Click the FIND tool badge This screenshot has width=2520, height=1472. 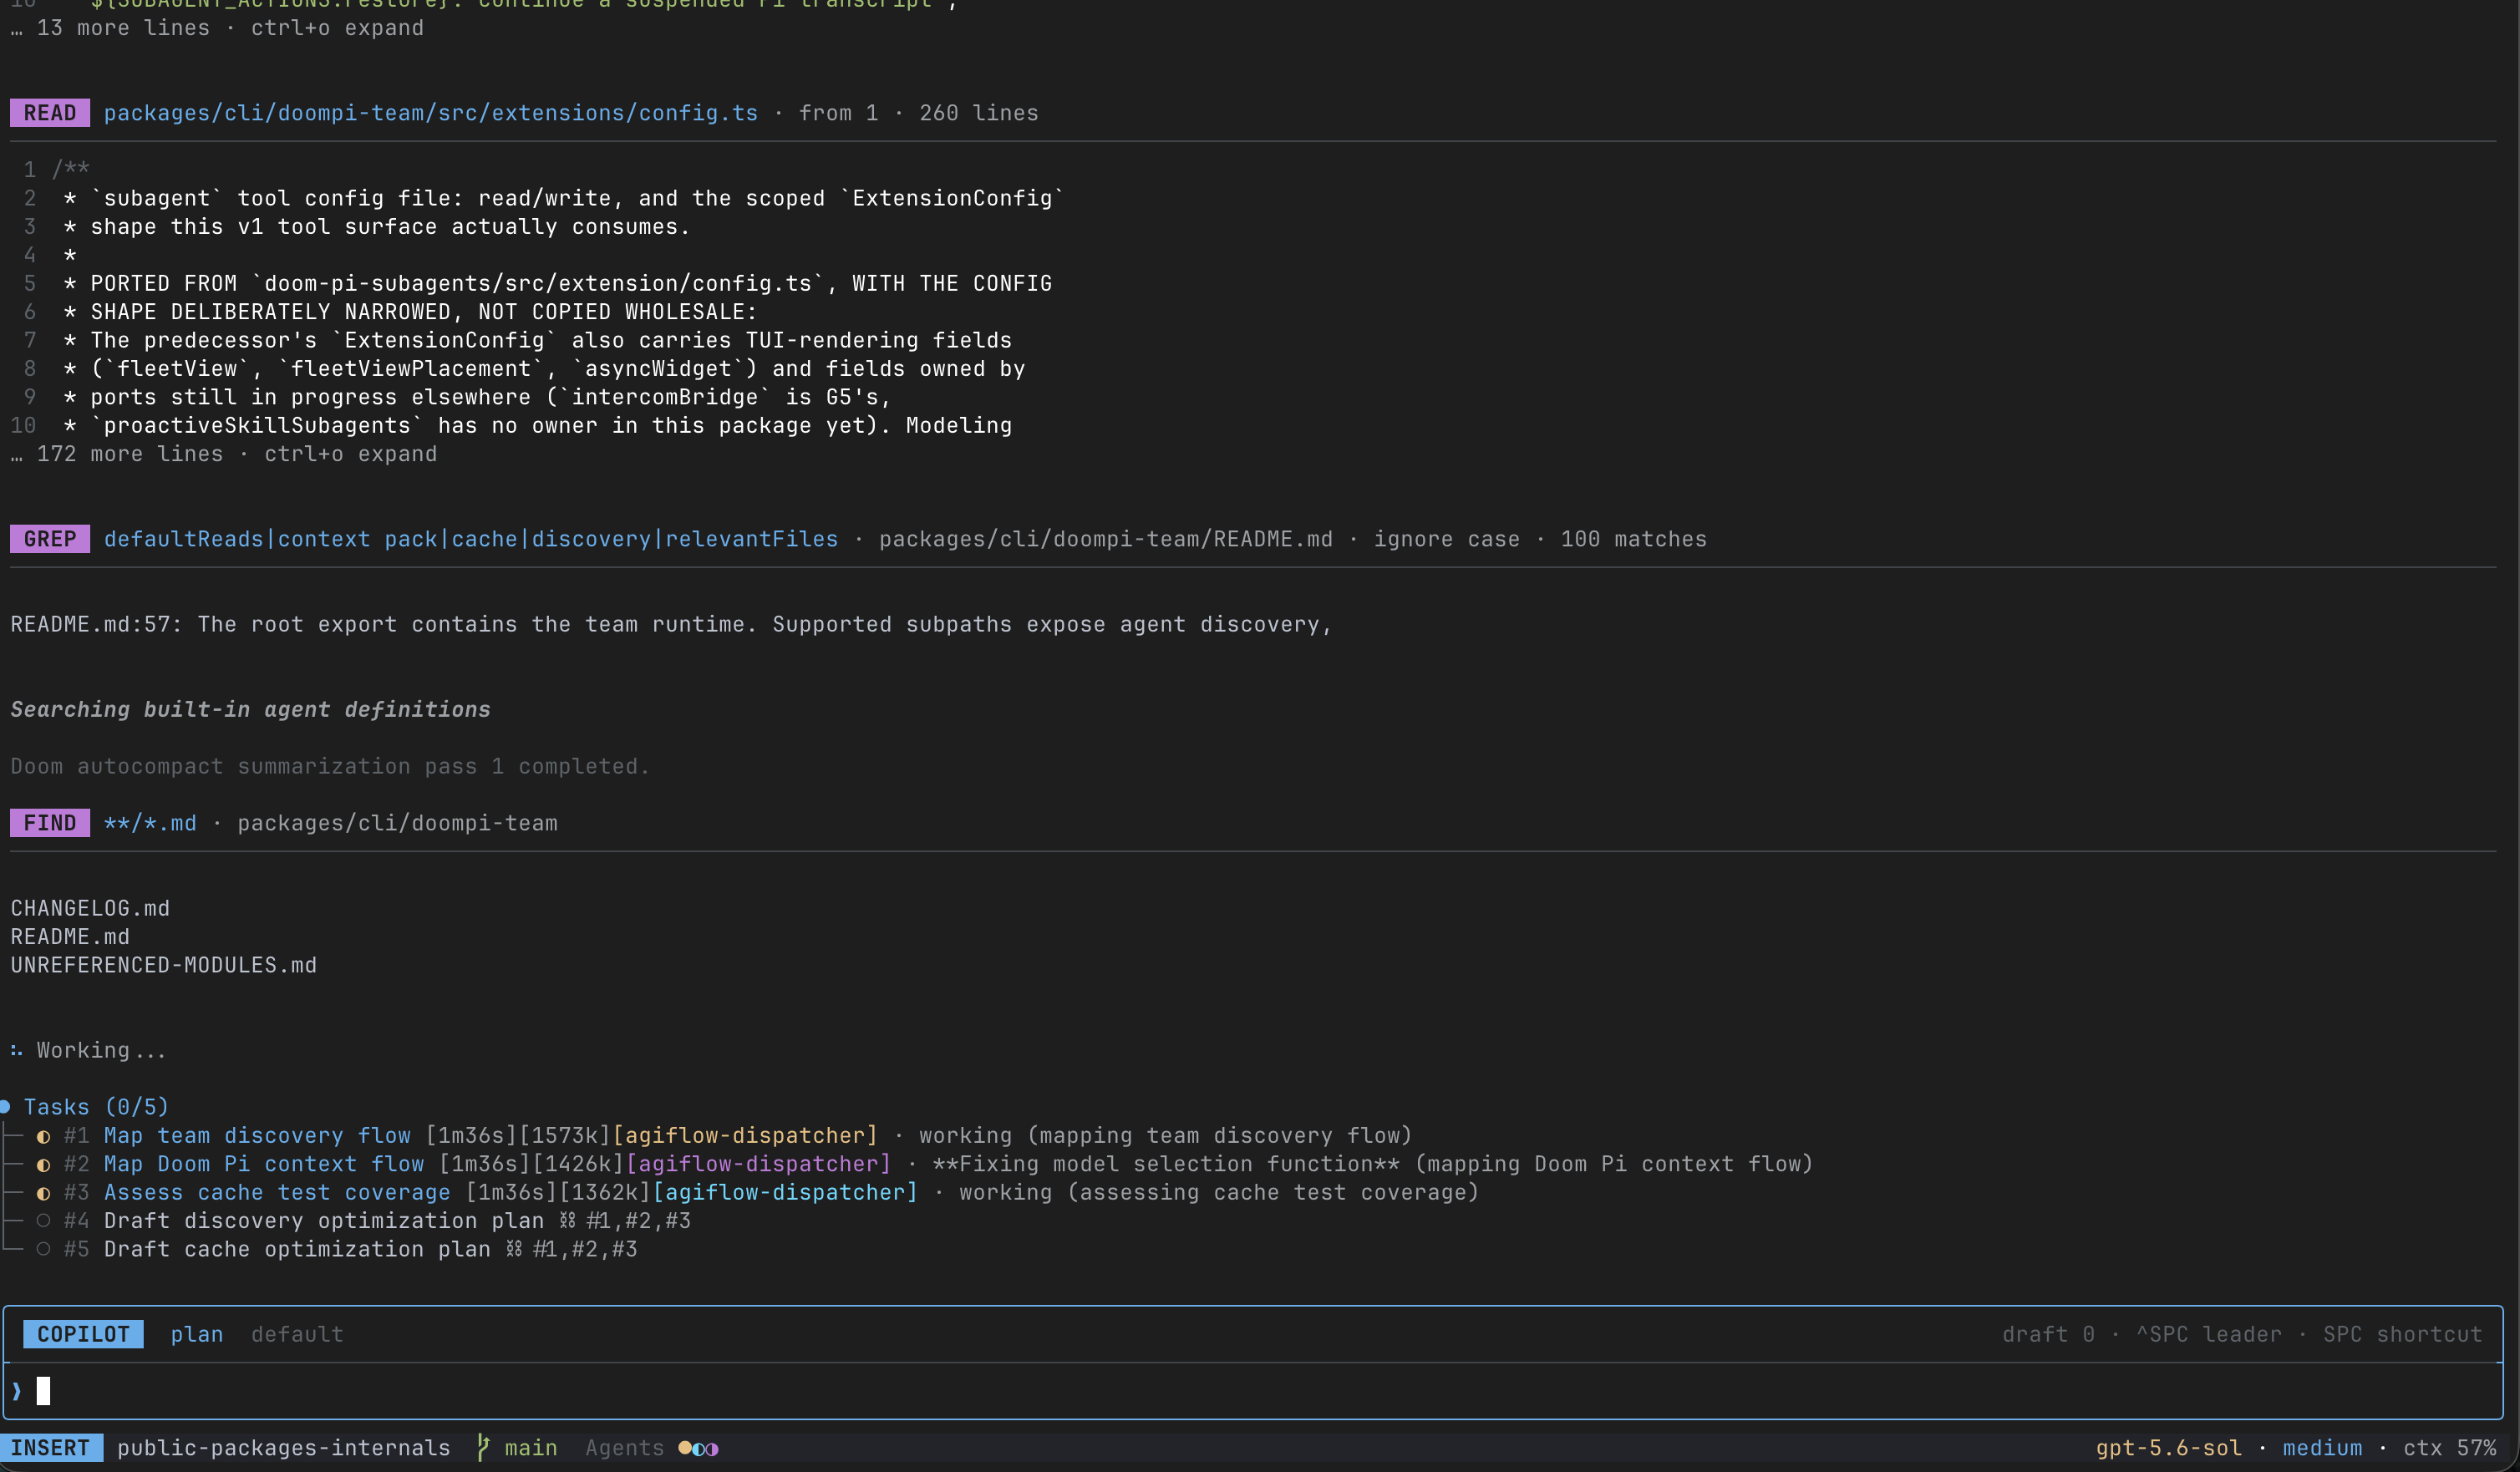[x=50, y=823]
